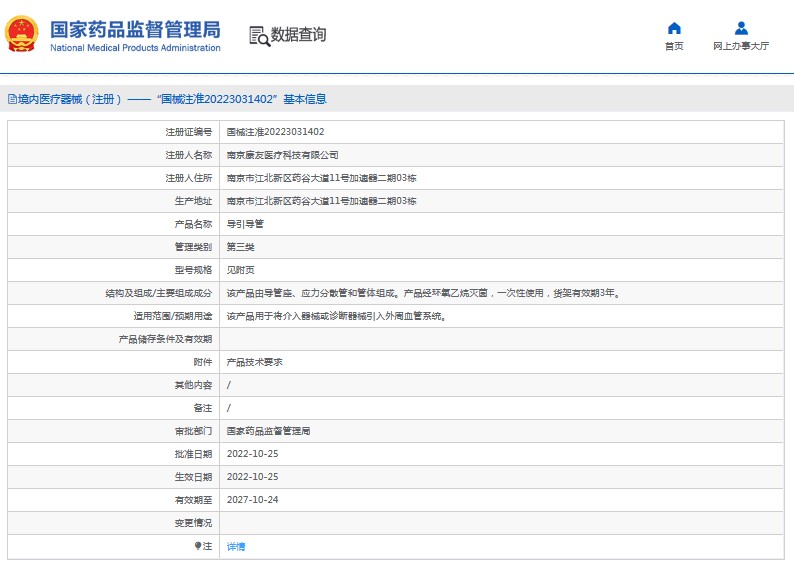Click the 变更情况 label

pyautogui.click(x=193, y=523)
